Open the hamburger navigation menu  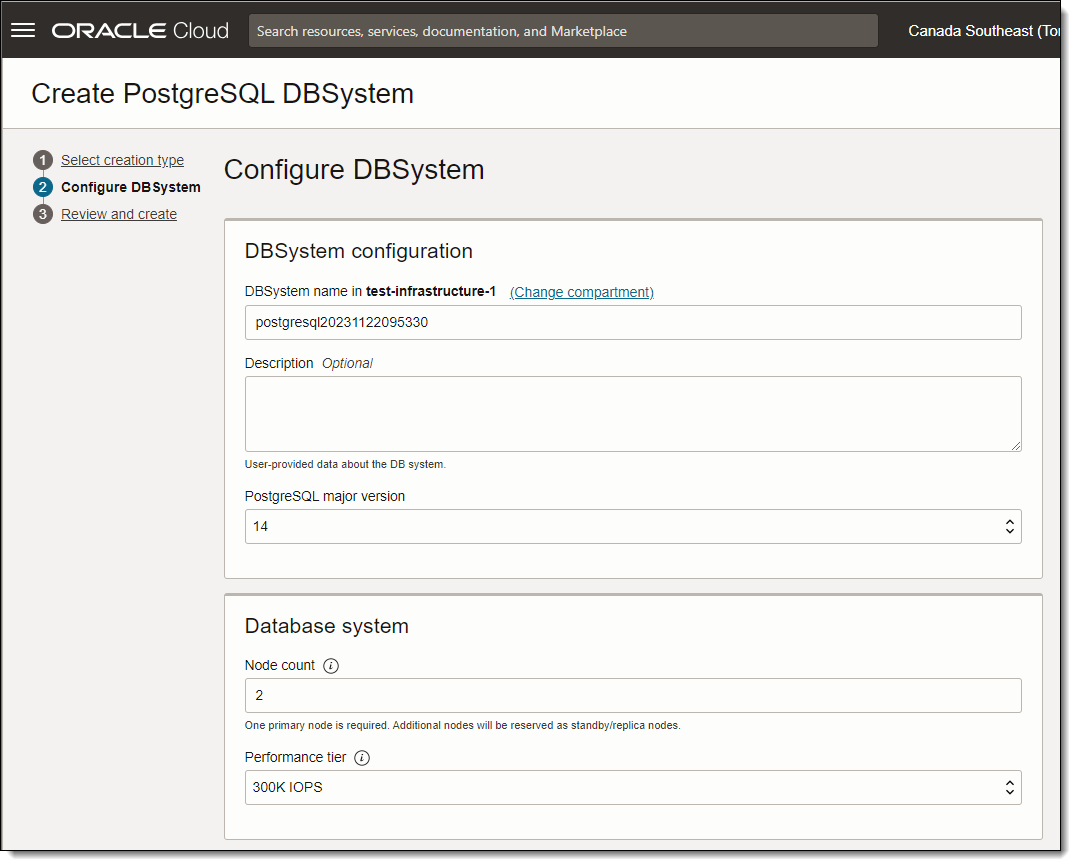pos(23,30)
